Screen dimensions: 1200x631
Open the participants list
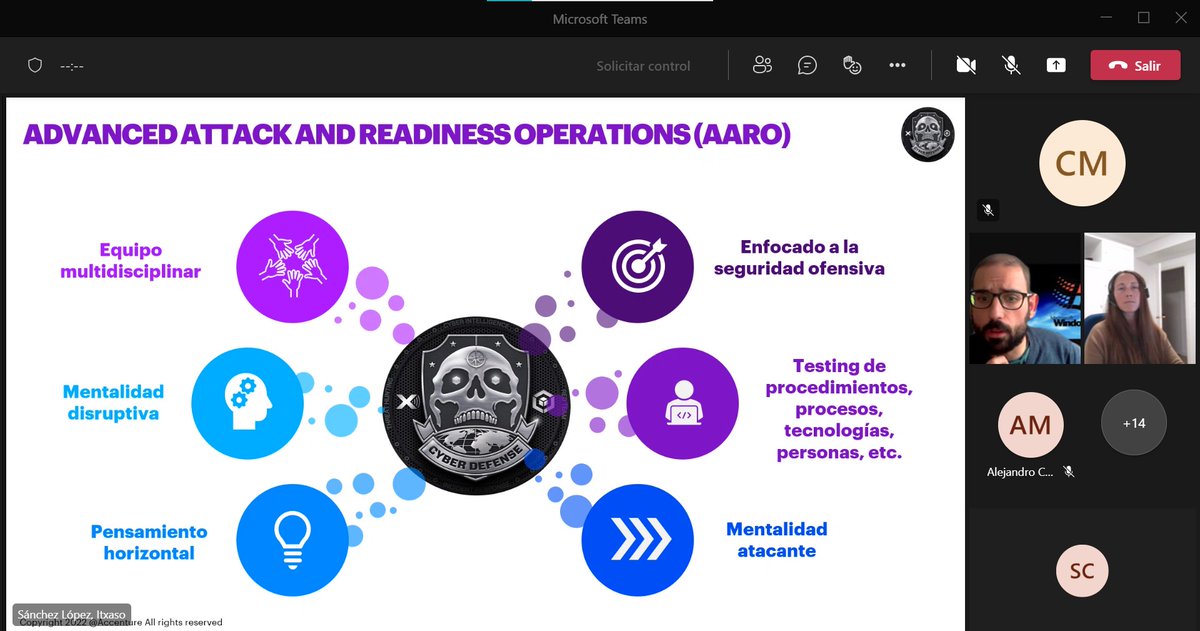762,64
